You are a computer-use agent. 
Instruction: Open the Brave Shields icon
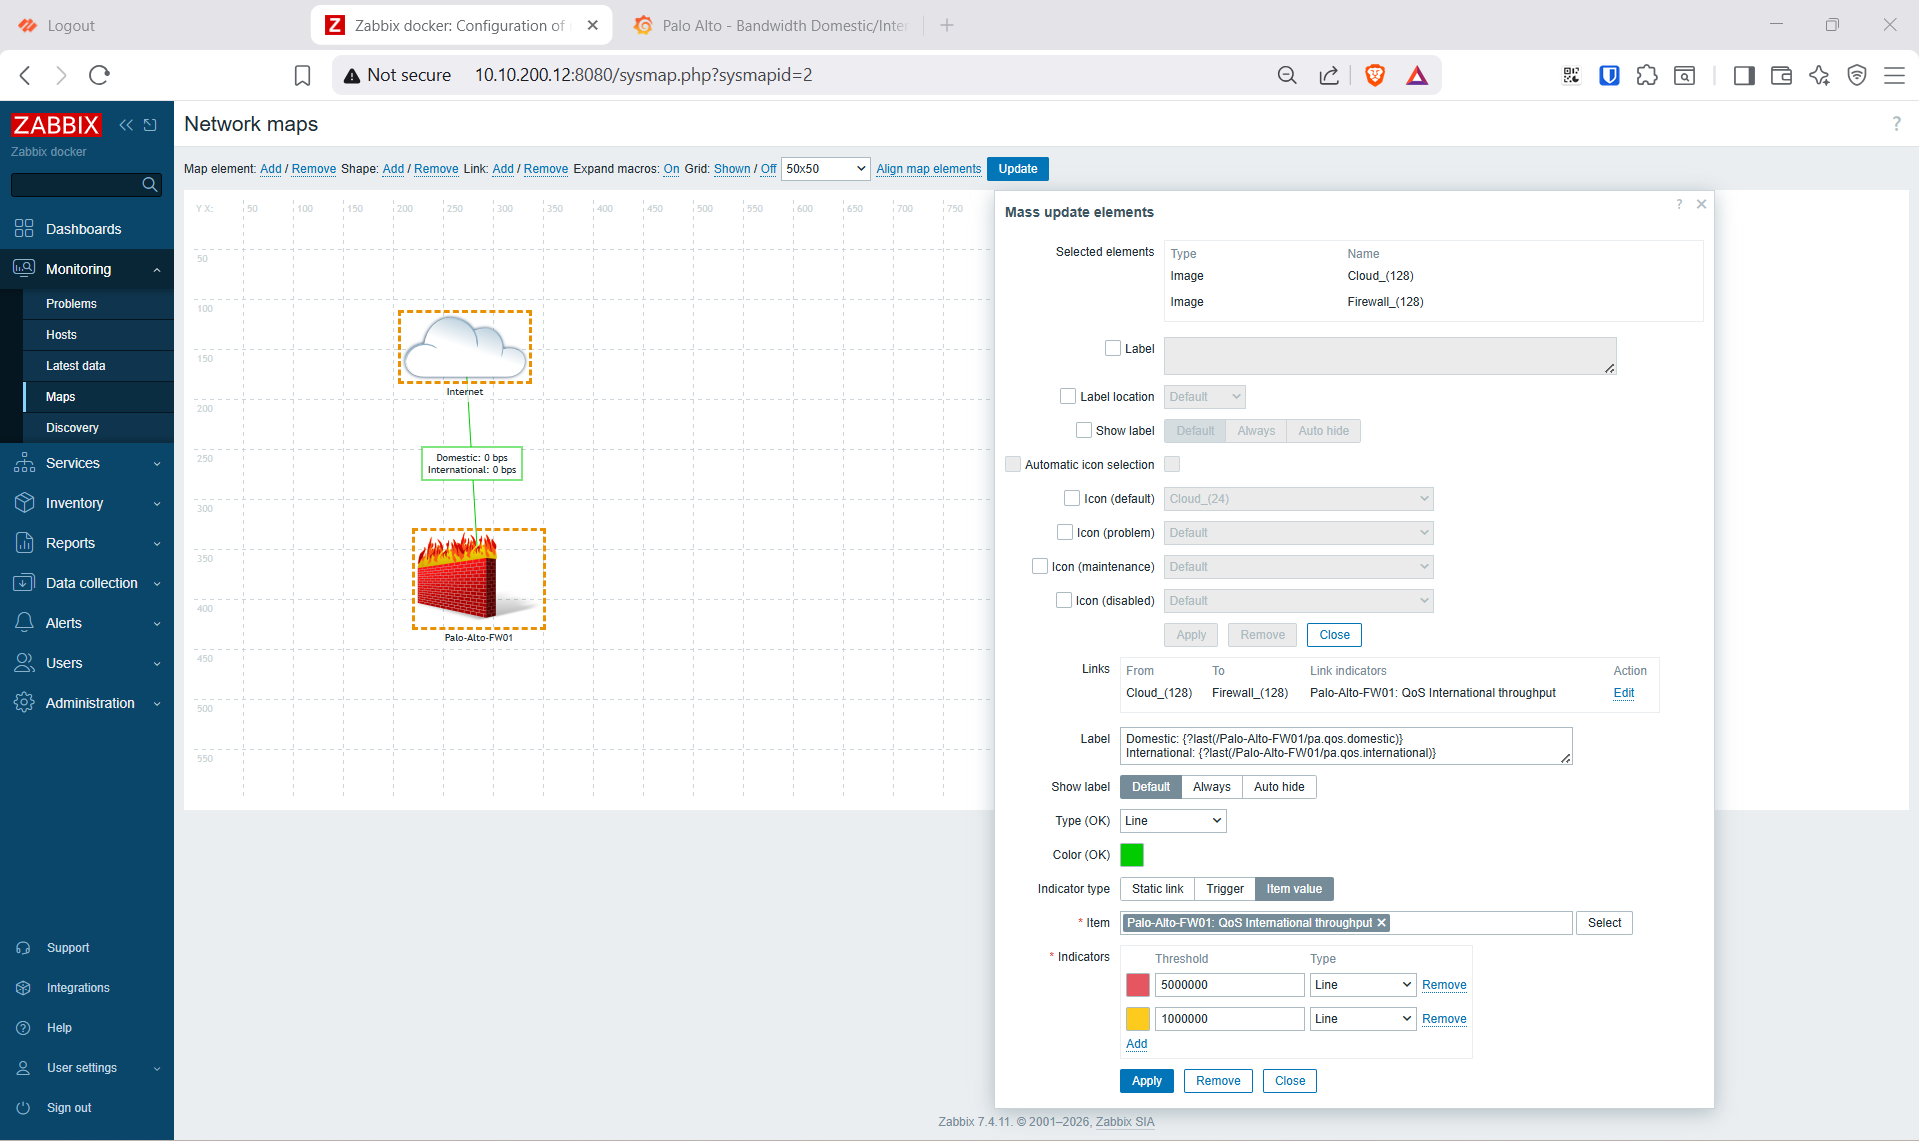click(1375, 75)
